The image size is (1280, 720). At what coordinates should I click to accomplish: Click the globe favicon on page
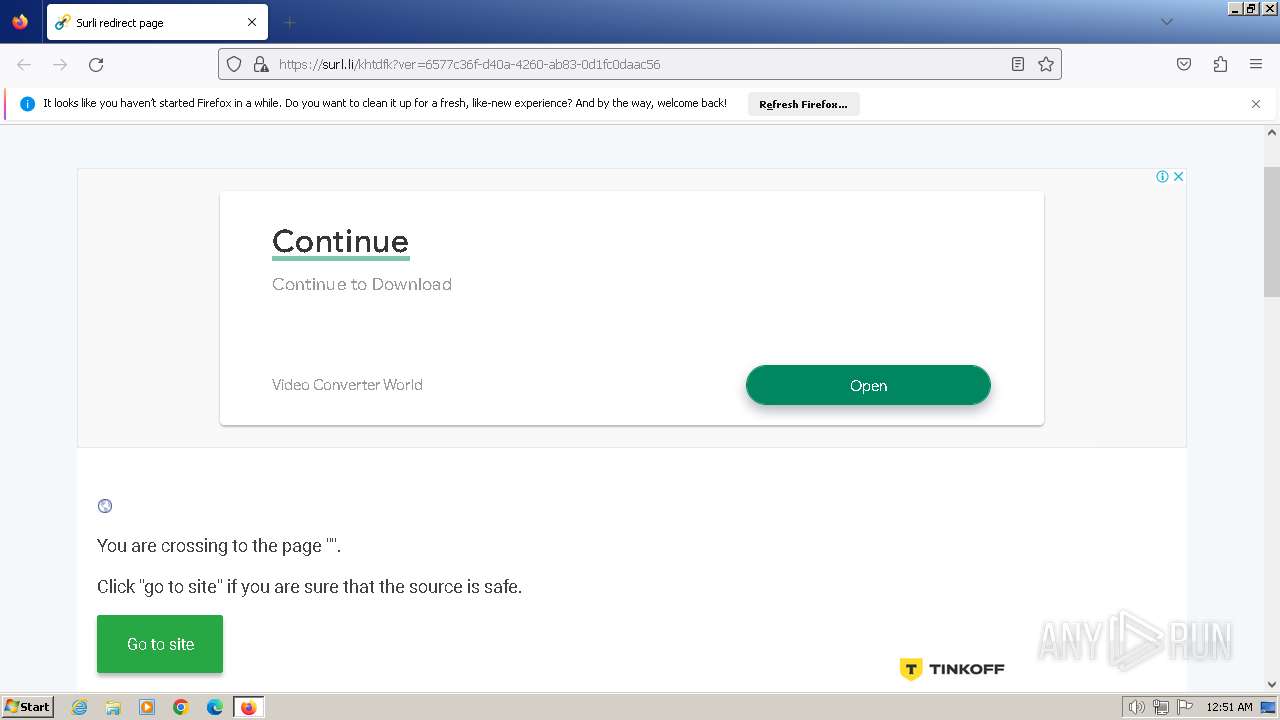[x=105, y=506]
